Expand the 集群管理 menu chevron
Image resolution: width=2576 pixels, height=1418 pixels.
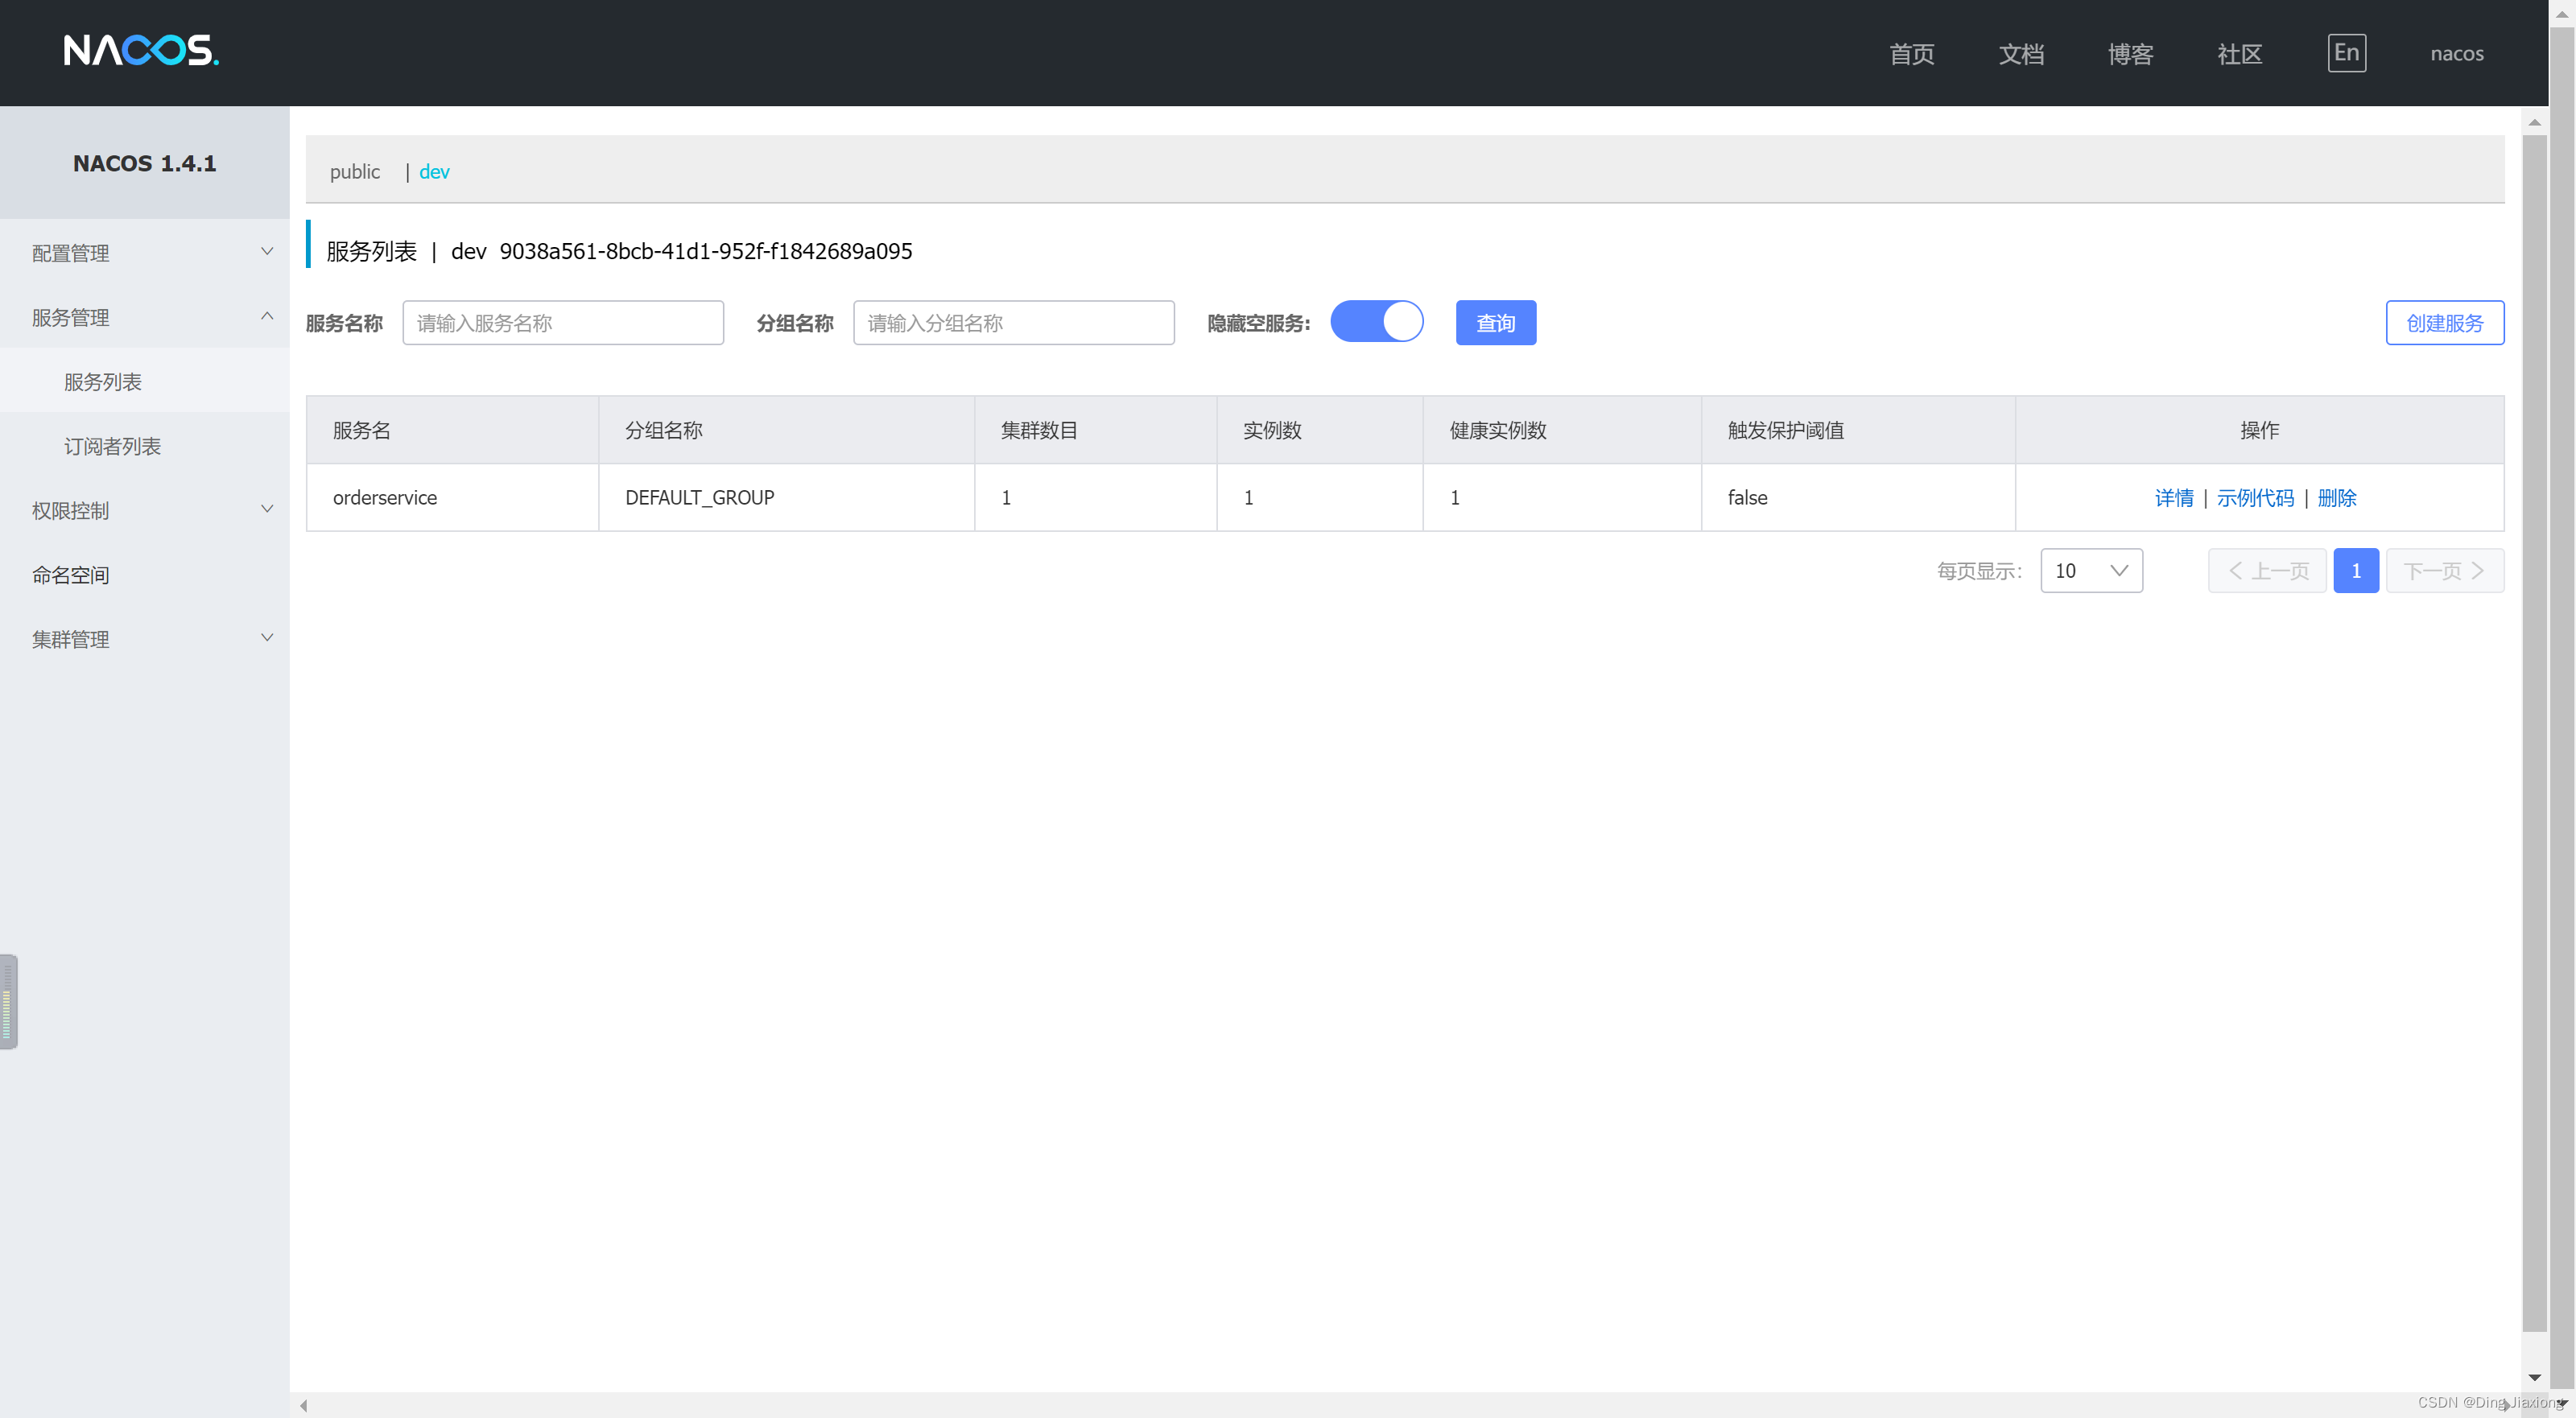267,638
